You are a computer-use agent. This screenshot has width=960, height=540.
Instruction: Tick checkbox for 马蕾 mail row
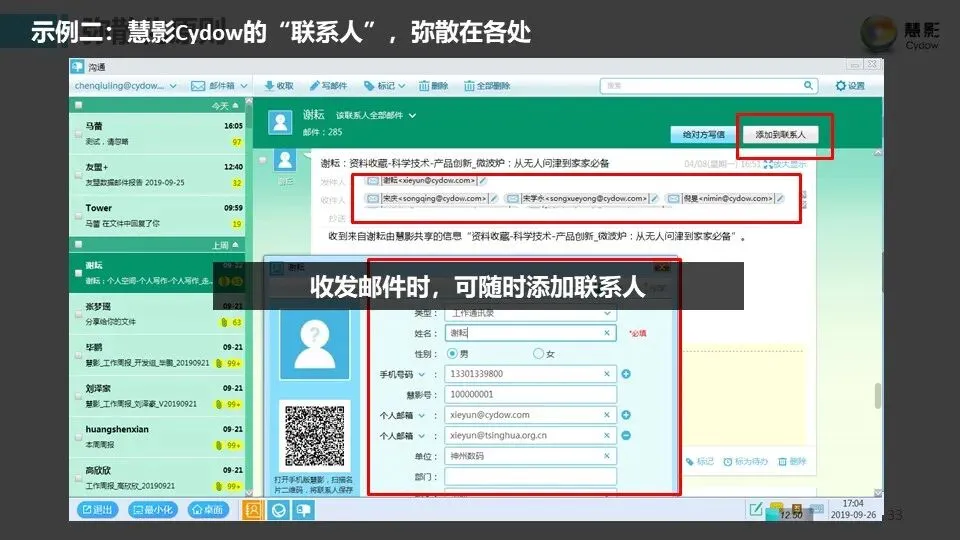click(78, 134)
